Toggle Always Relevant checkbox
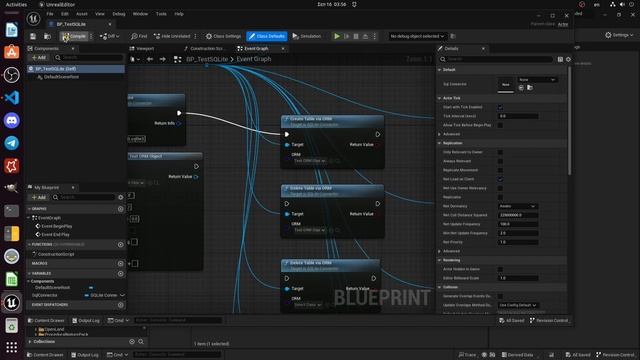 tap(500, 161)
